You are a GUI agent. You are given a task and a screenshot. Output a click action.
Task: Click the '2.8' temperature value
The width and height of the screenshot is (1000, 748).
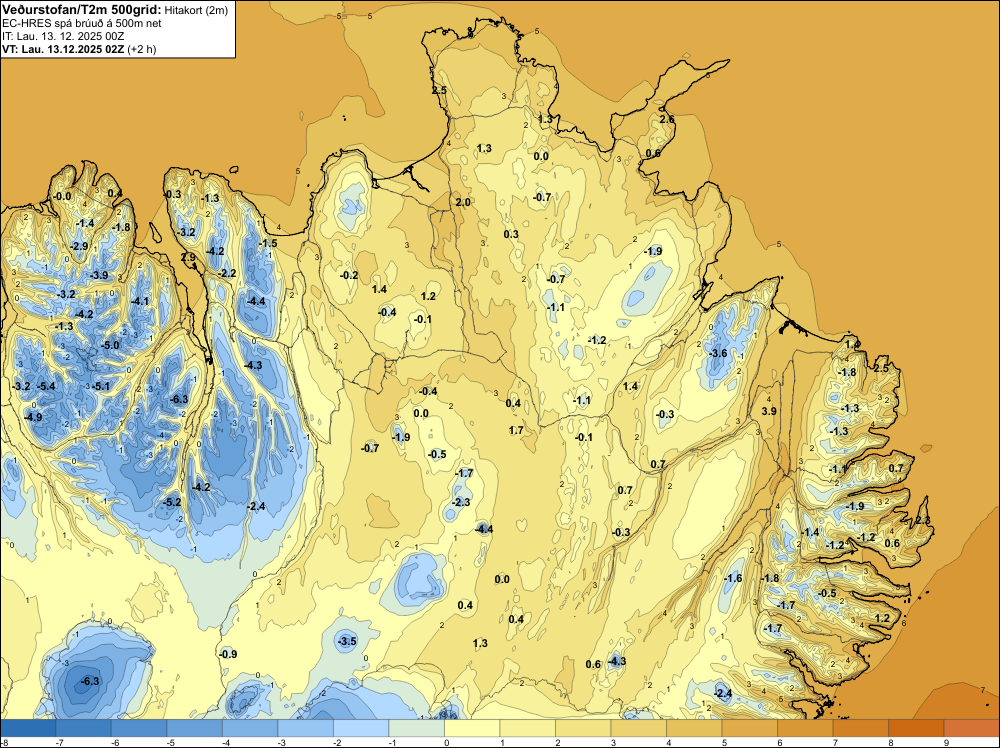point(923,521)
